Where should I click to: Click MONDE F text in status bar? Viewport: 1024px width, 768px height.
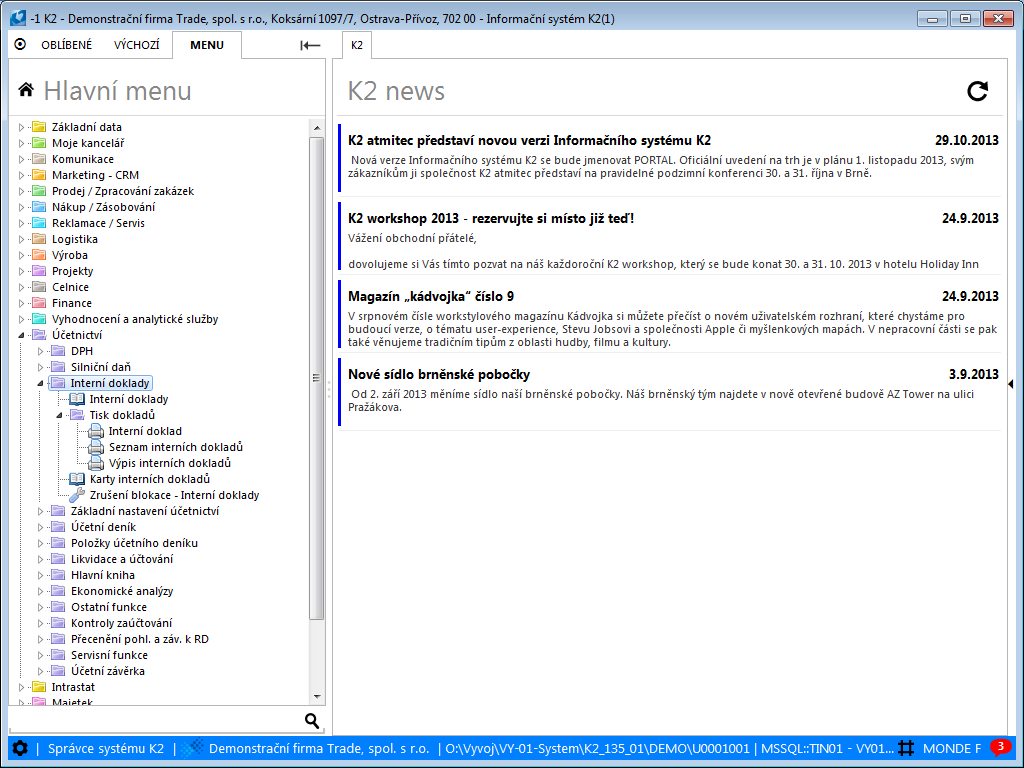(x=952, y=748)
